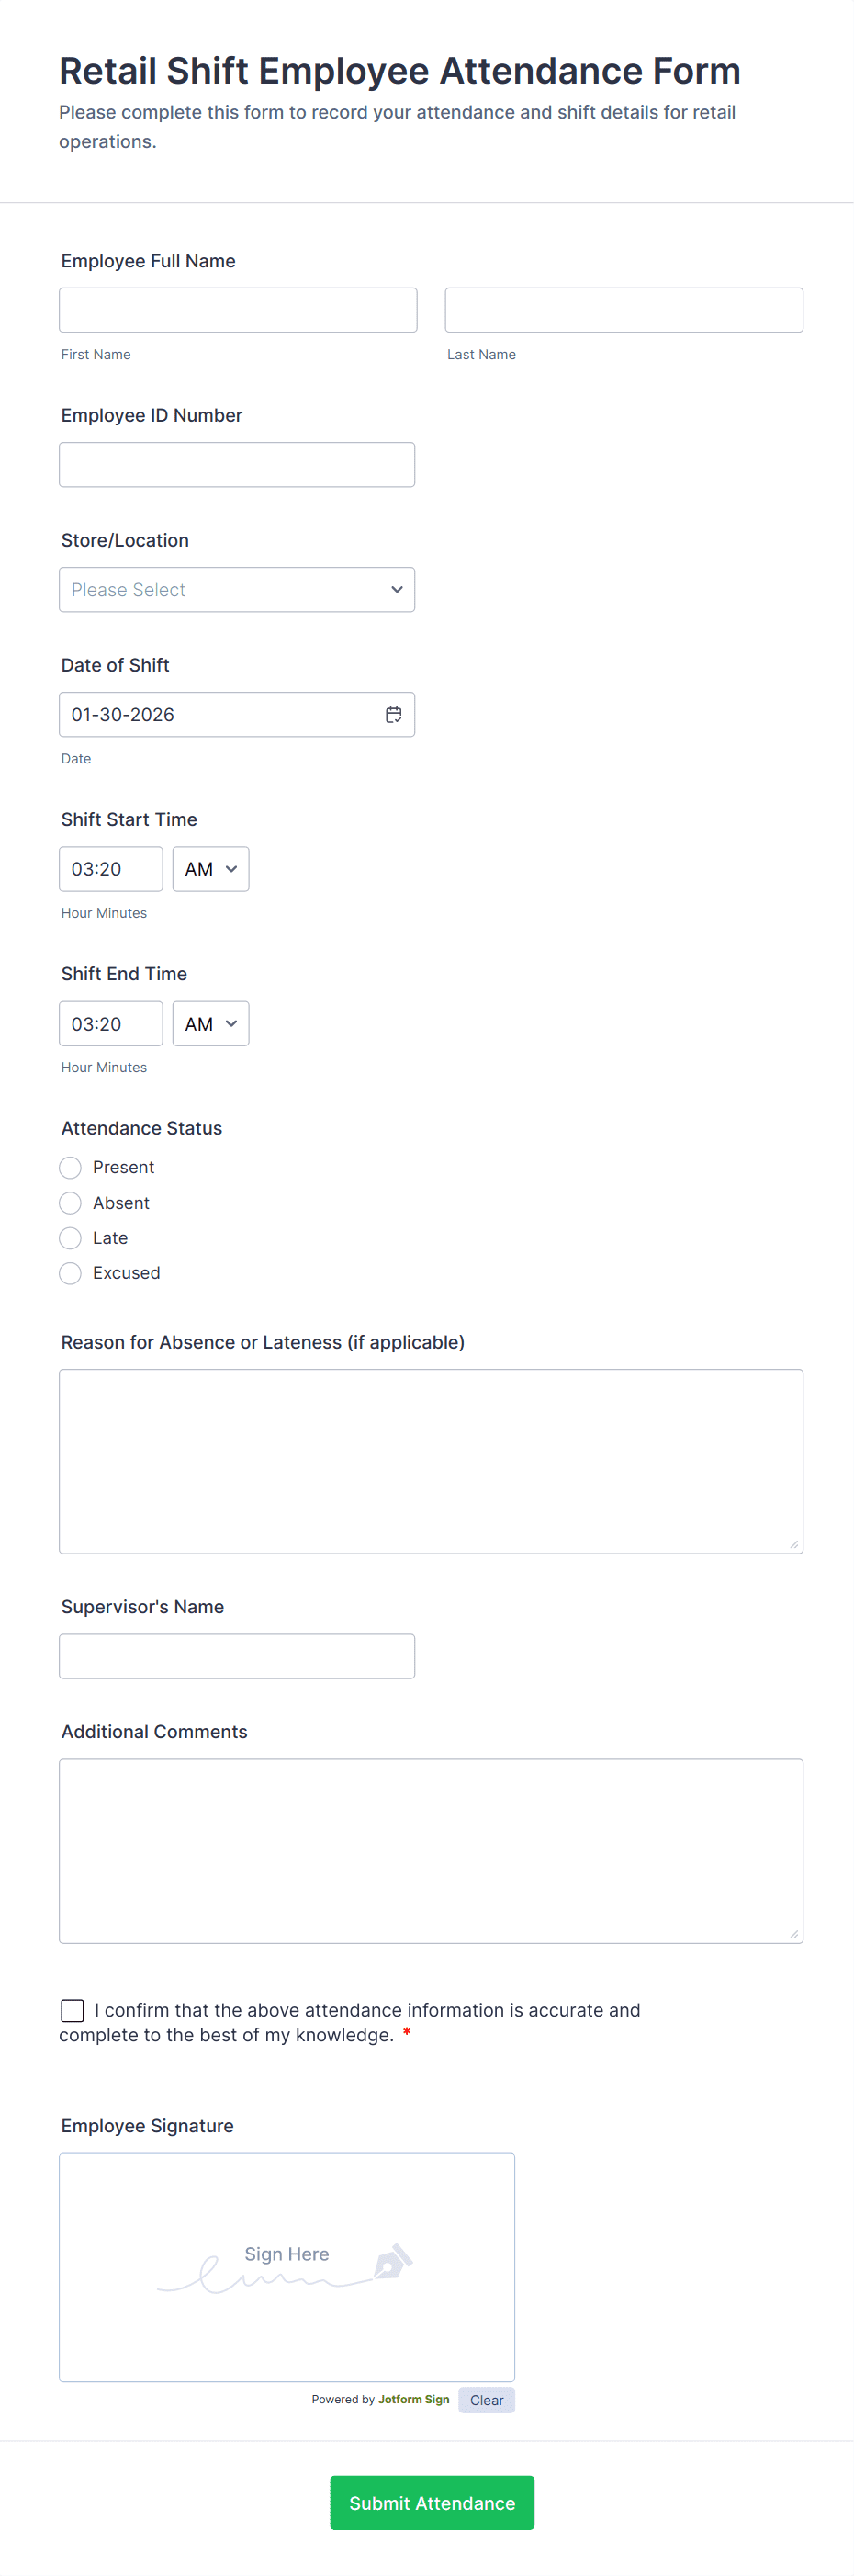Viewport: 854px width, 2576px height.
Task: Click the Last Name input field
Action: [x=623, y=309]
